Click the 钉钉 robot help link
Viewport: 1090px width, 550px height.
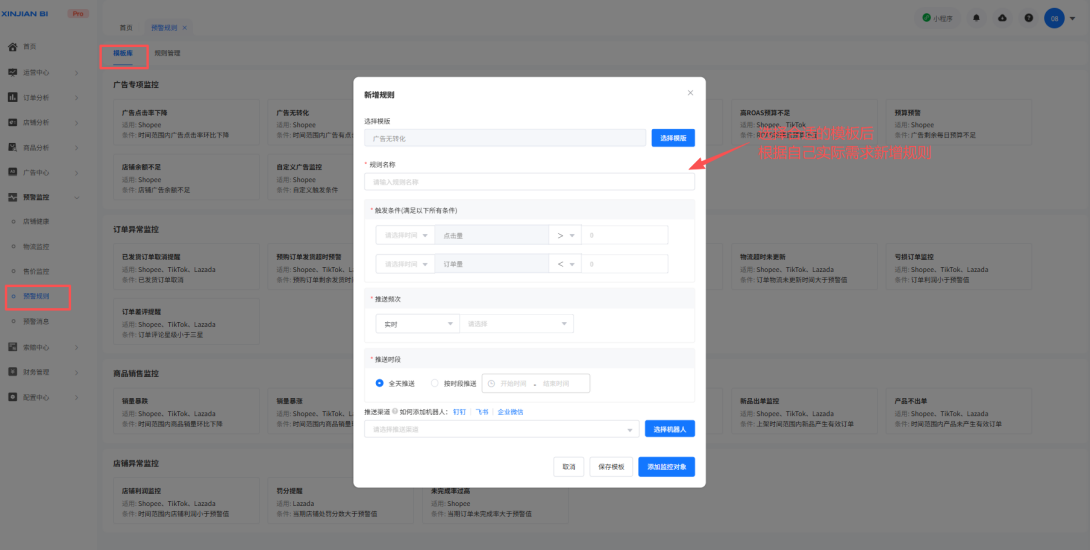coord(459,411)
